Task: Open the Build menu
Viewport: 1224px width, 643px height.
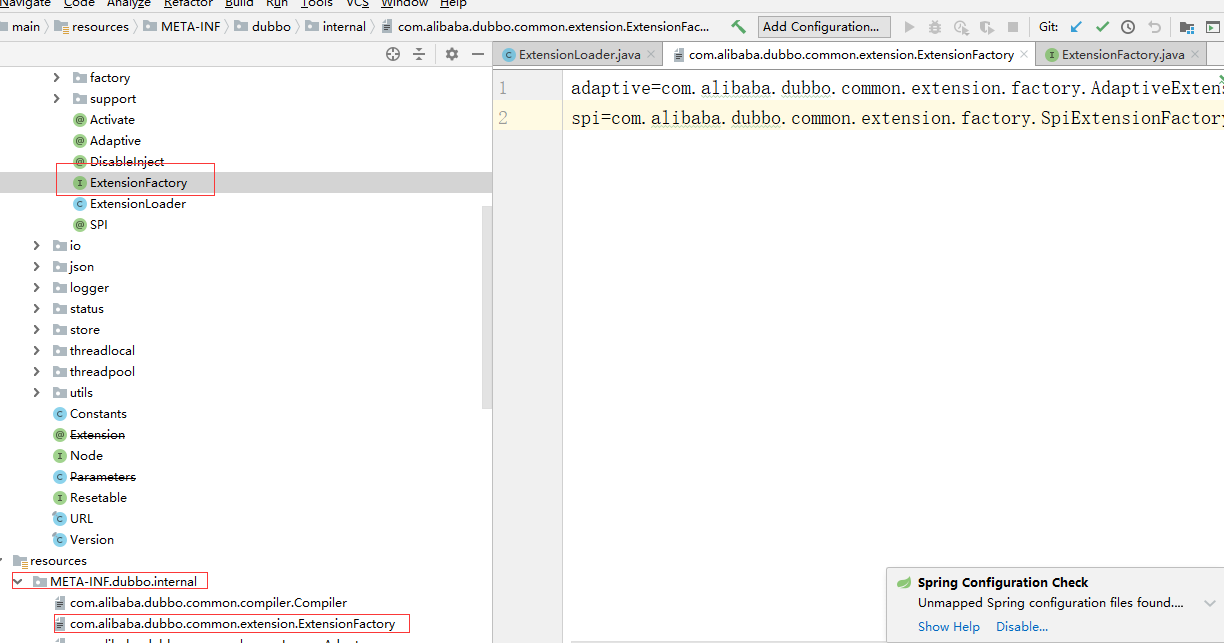Action: click(x=239, y=4)
